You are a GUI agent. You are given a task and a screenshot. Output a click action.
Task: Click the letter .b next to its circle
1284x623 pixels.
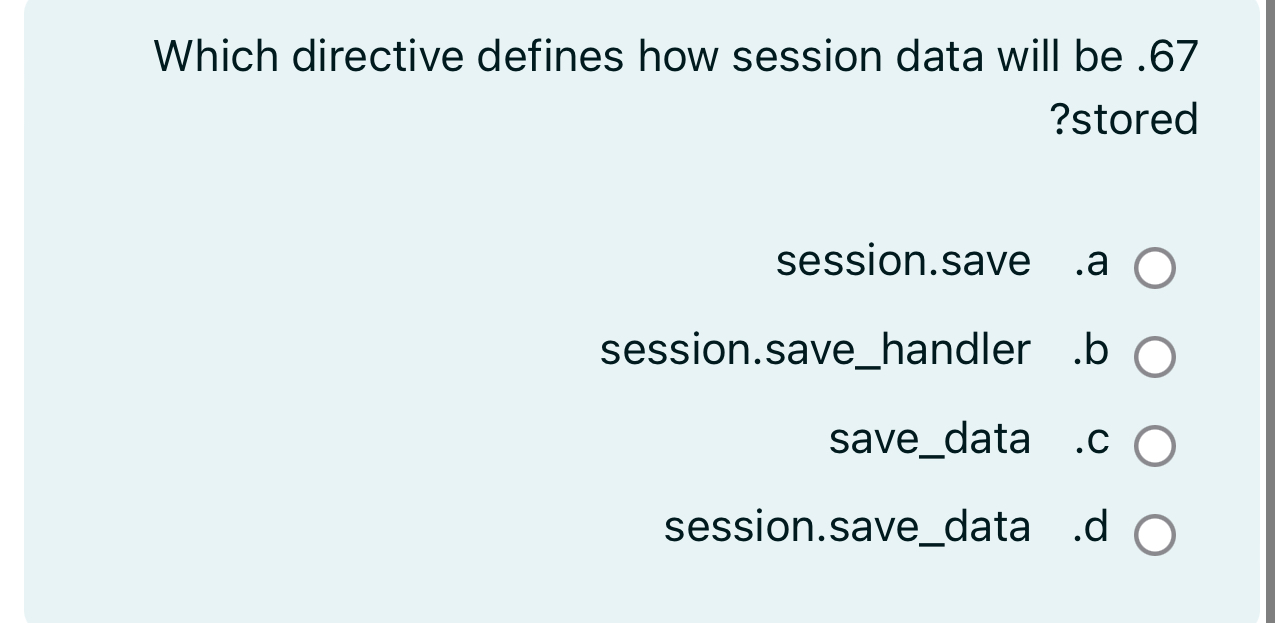tap(1092, 351)
